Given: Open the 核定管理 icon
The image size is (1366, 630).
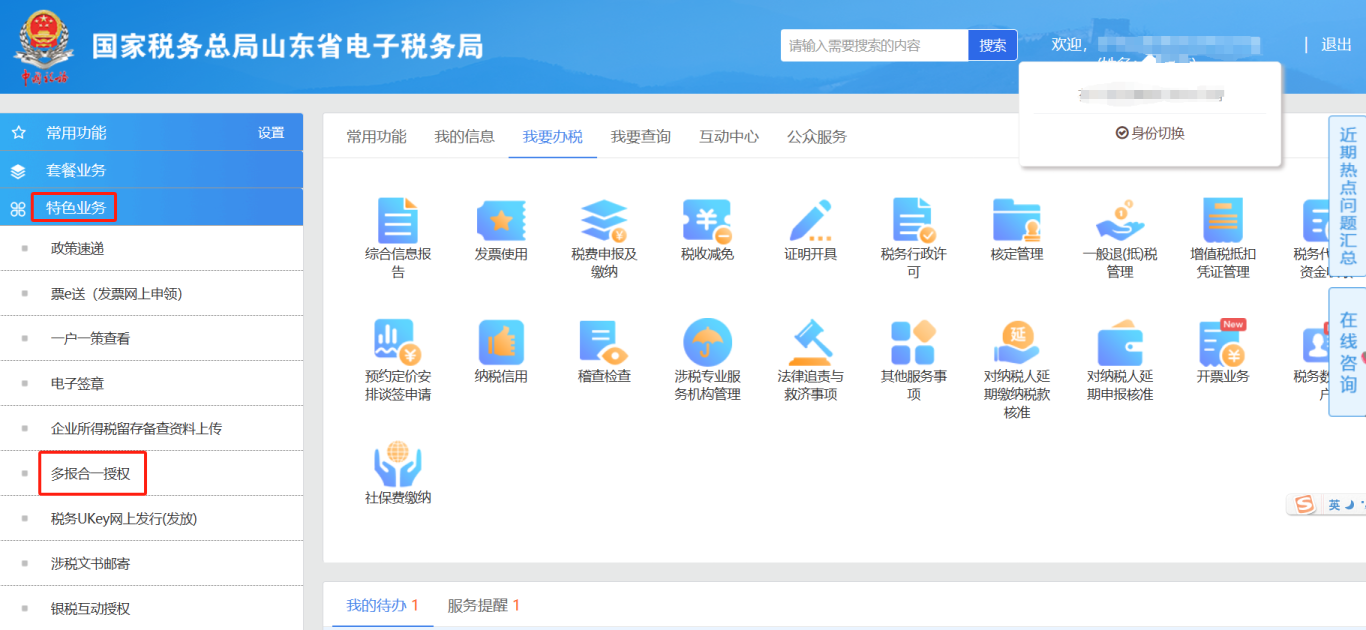Looking at the screenshot, I should pyautogui.click(x=1017, y=220).
